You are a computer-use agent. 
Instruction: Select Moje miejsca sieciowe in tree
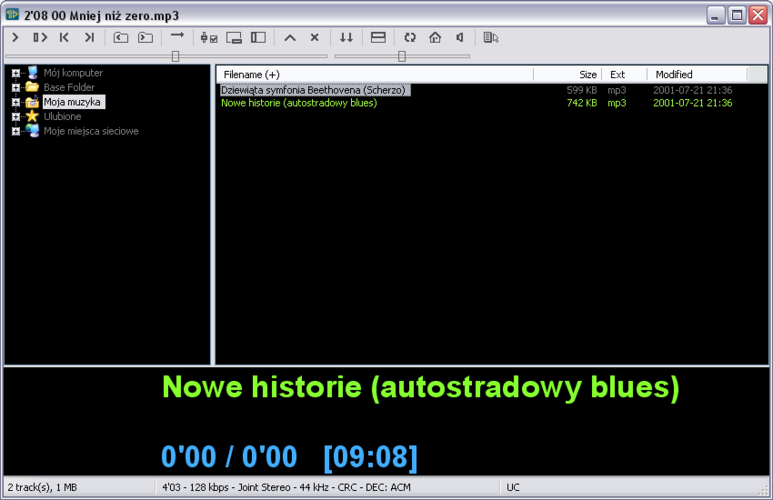click(x=91, y=131)
